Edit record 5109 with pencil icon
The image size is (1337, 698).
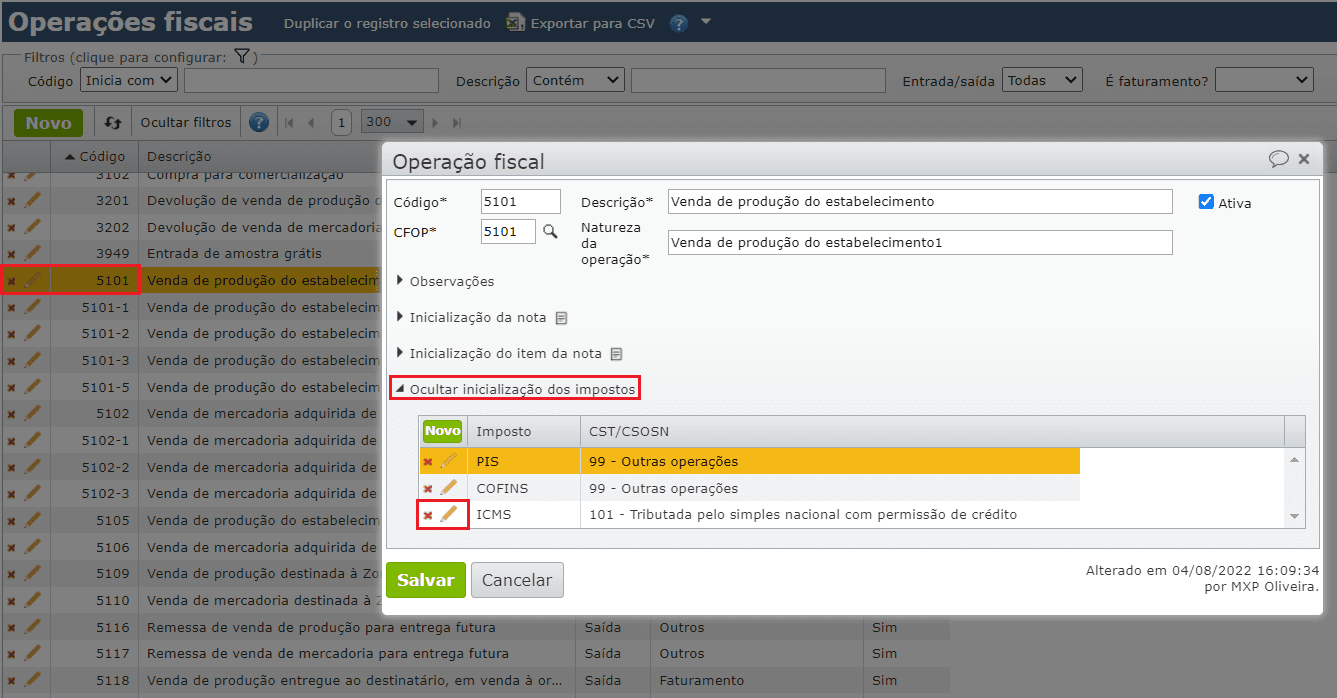(x=32, y=572)
